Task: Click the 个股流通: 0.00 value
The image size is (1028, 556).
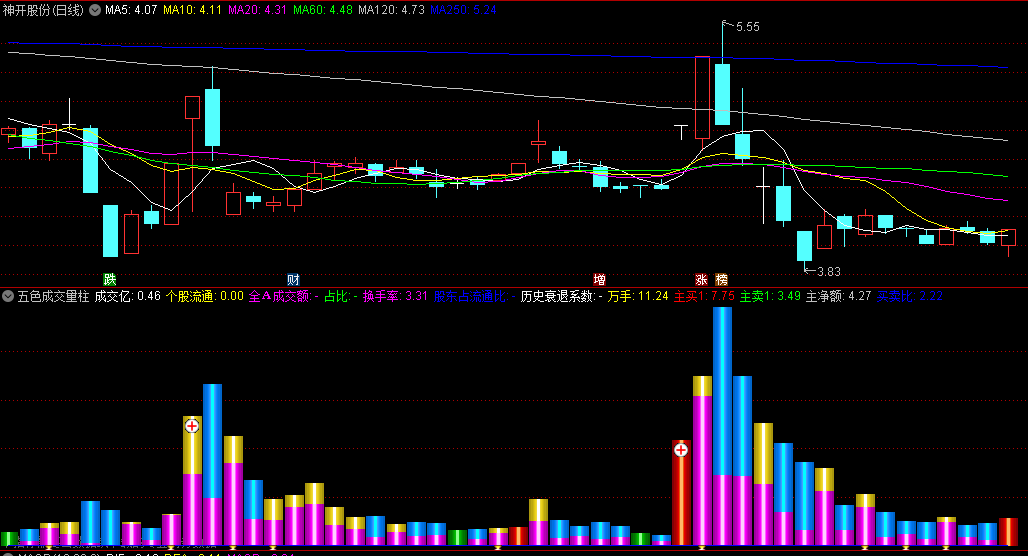Action: click(x=205, y=296)
